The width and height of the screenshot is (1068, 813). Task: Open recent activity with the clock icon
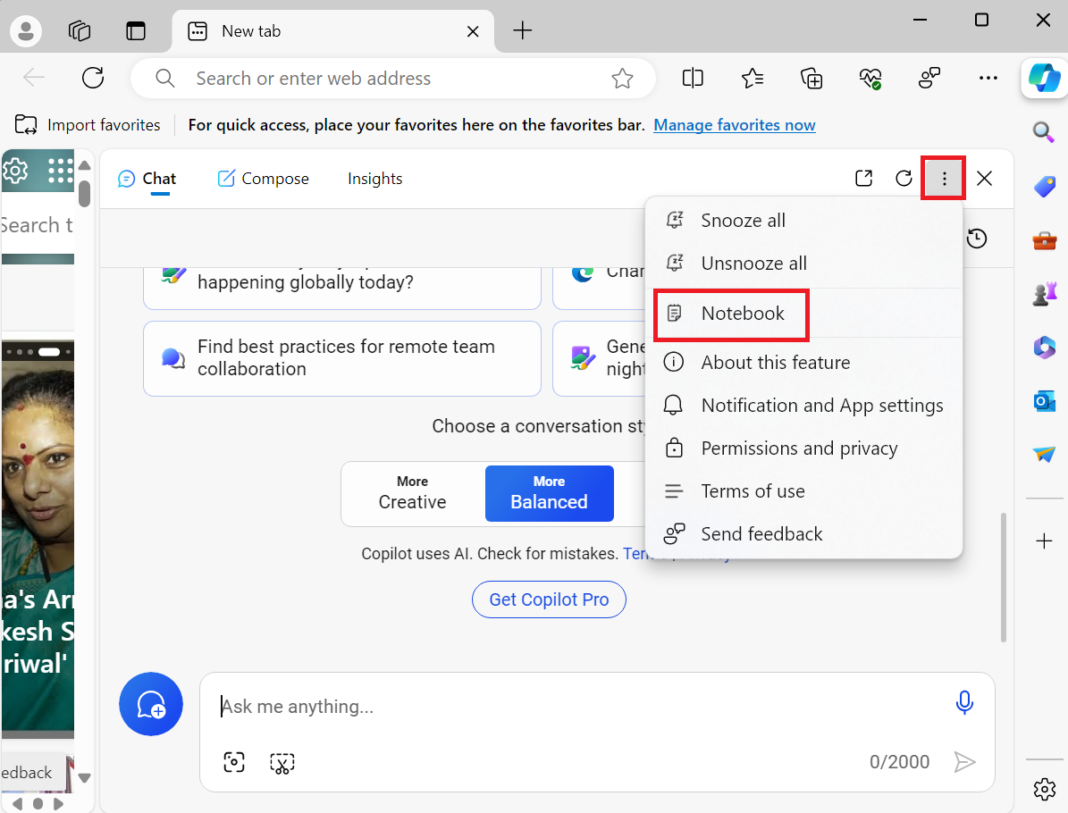point(977,239)
